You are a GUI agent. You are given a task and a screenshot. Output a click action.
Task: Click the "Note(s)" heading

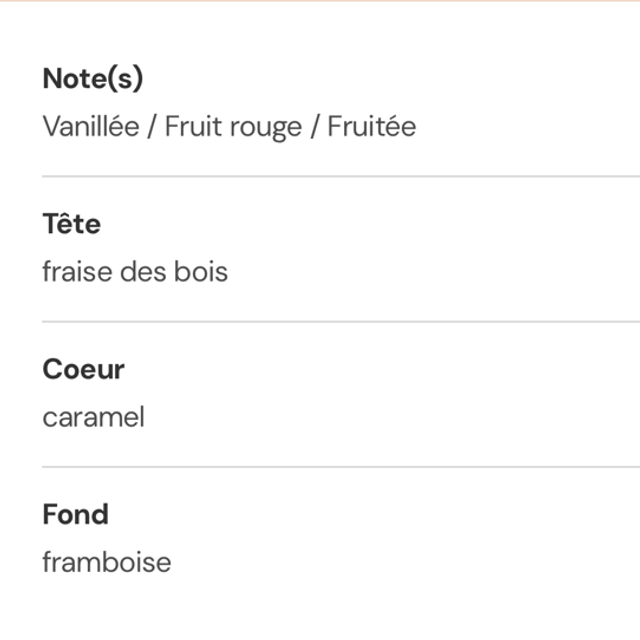pos(92,79)
